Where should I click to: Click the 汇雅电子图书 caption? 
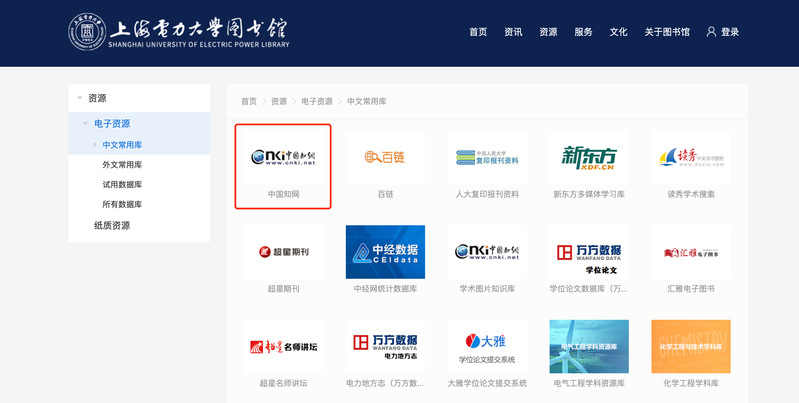pos(691,289)
